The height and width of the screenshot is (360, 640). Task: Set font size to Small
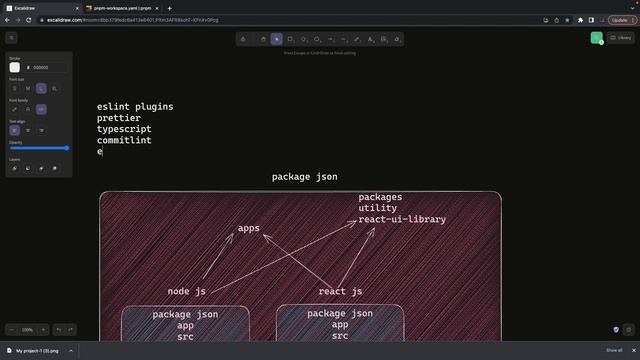click(15, 88)
